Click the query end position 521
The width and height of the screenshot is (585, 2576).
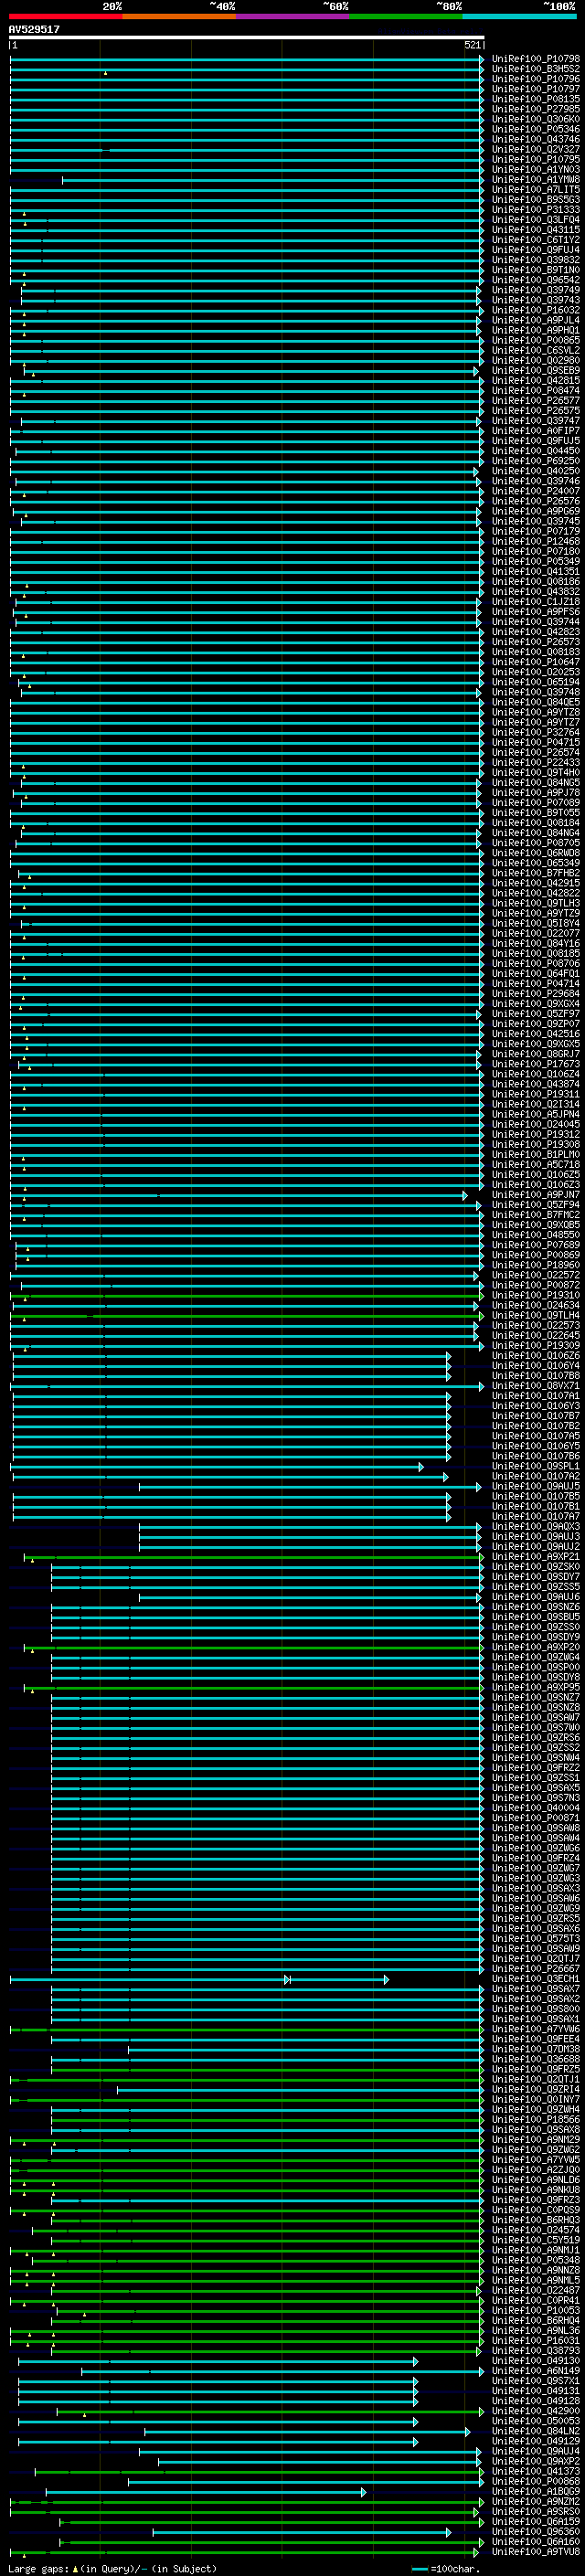point(472,45)
